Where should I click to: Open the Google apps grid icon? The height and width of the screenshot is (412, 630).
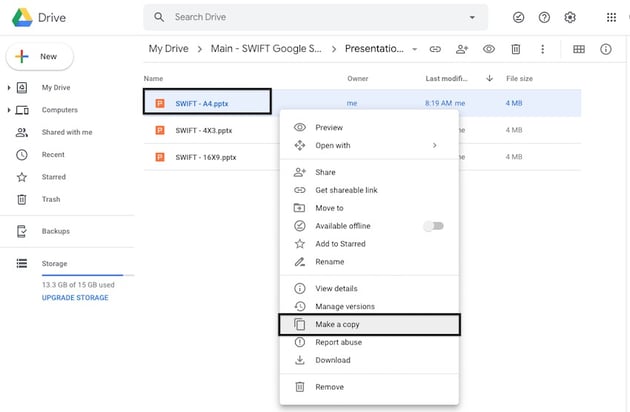(x=611, y=17)
